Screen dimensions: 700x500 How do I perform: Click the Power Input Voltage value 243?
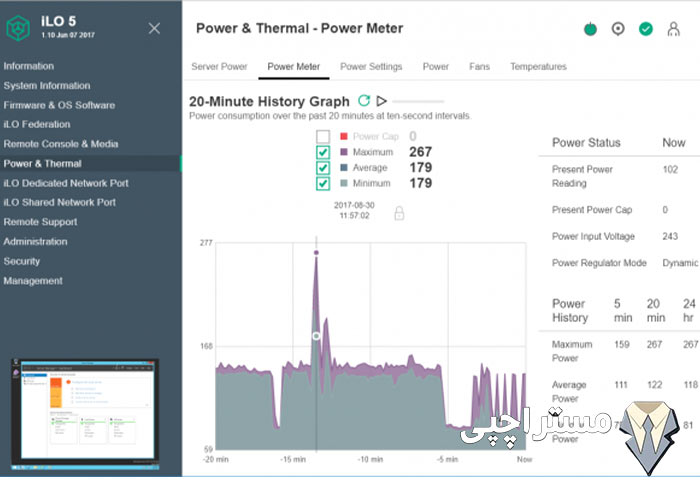point(670,236)
